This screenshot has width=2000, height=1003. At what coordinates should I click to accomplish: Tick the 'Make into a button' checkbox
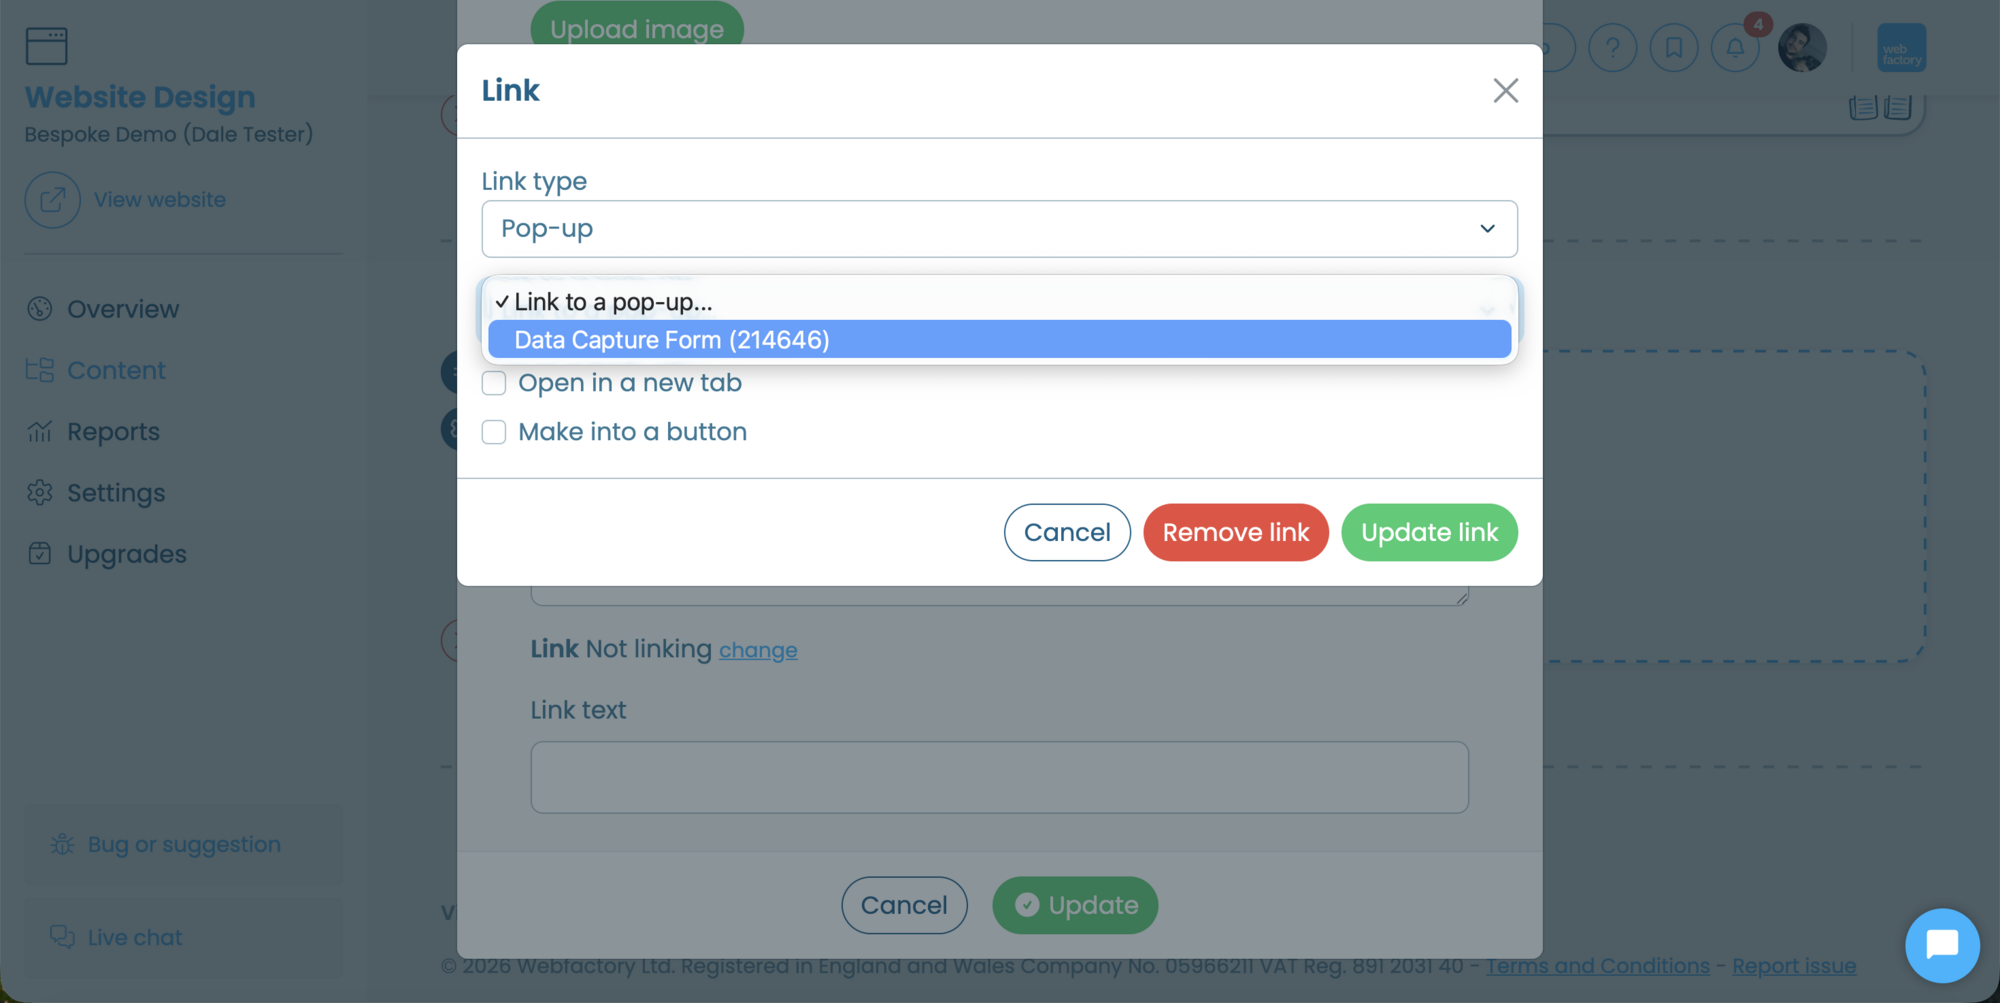click(494, 432)
